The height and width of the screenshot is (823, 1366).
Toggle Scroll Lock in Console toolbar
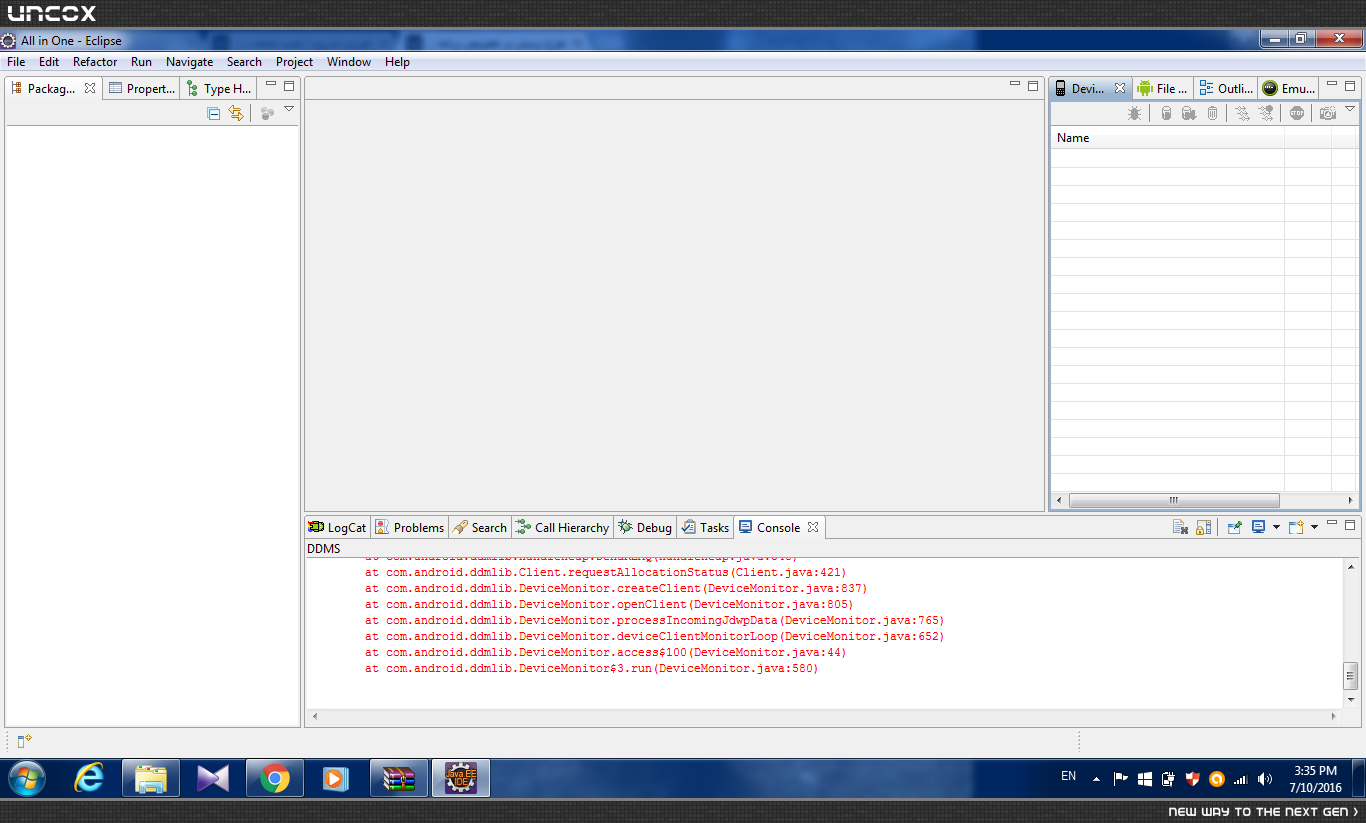[x=1204, y=527]
